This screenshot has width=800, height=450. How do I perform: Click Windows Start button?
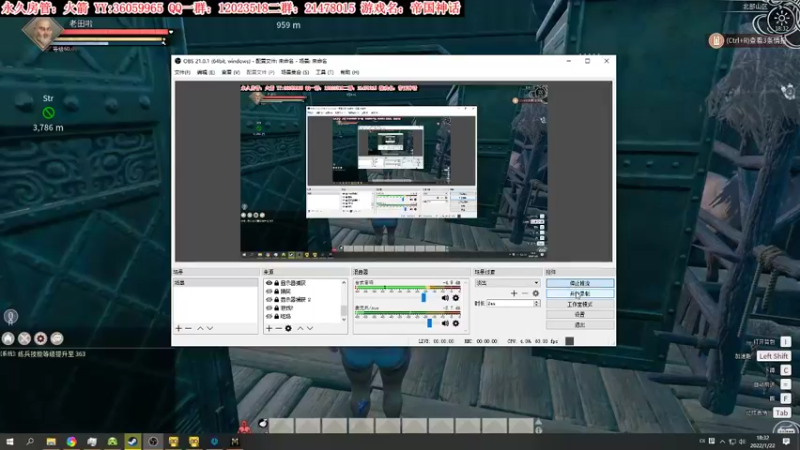coord(10,441)
